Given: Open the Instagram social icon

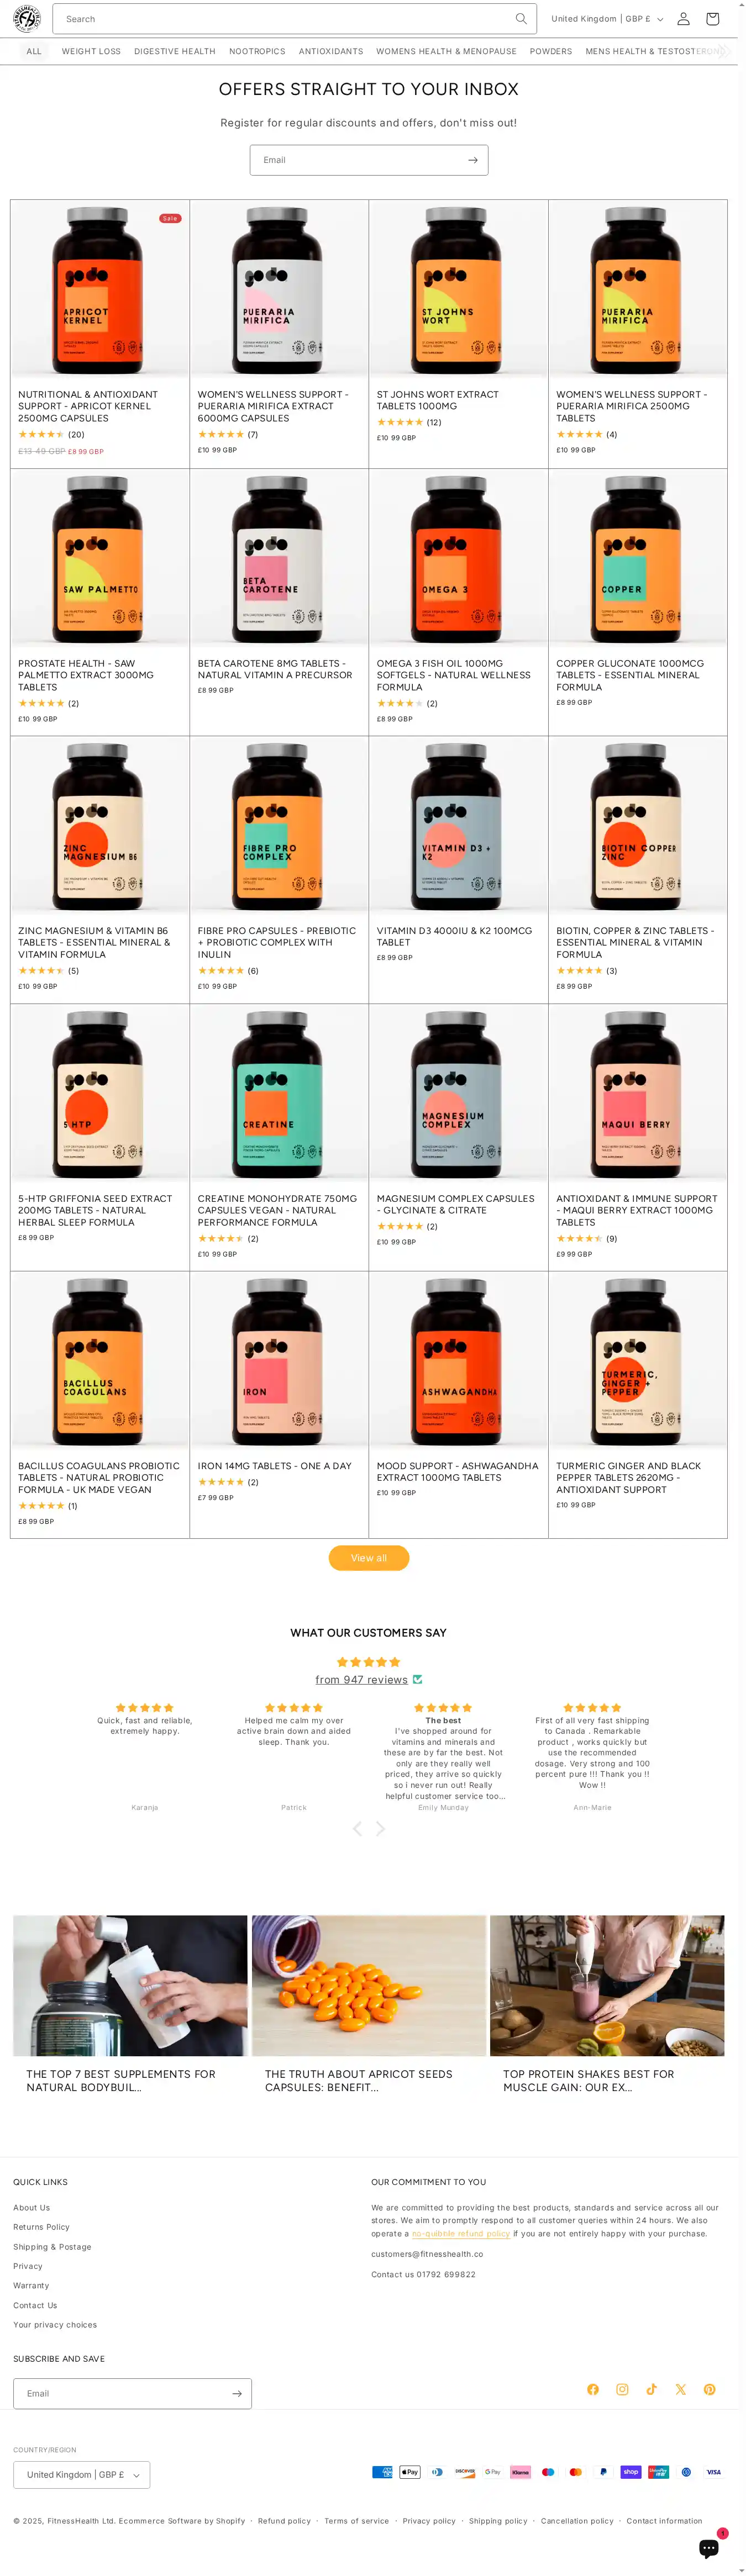Looking at the screenshot, I should (622, 2389).
